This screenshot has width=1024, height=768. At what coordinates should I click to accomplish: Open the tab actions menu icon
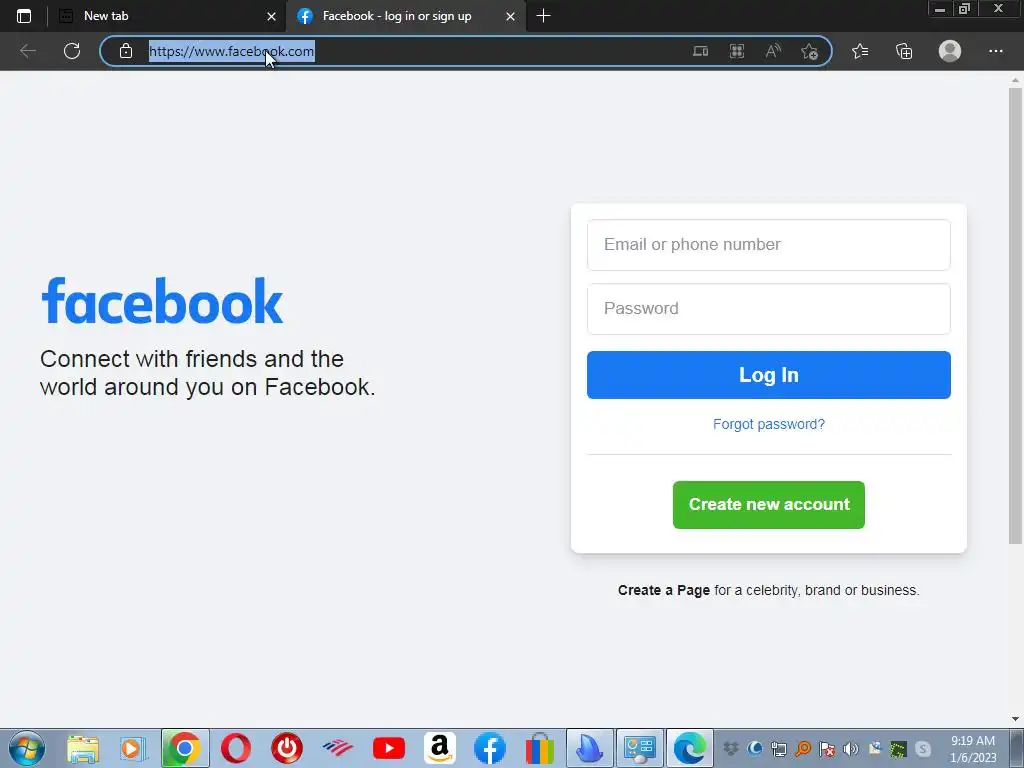click(x=24, y=16)
